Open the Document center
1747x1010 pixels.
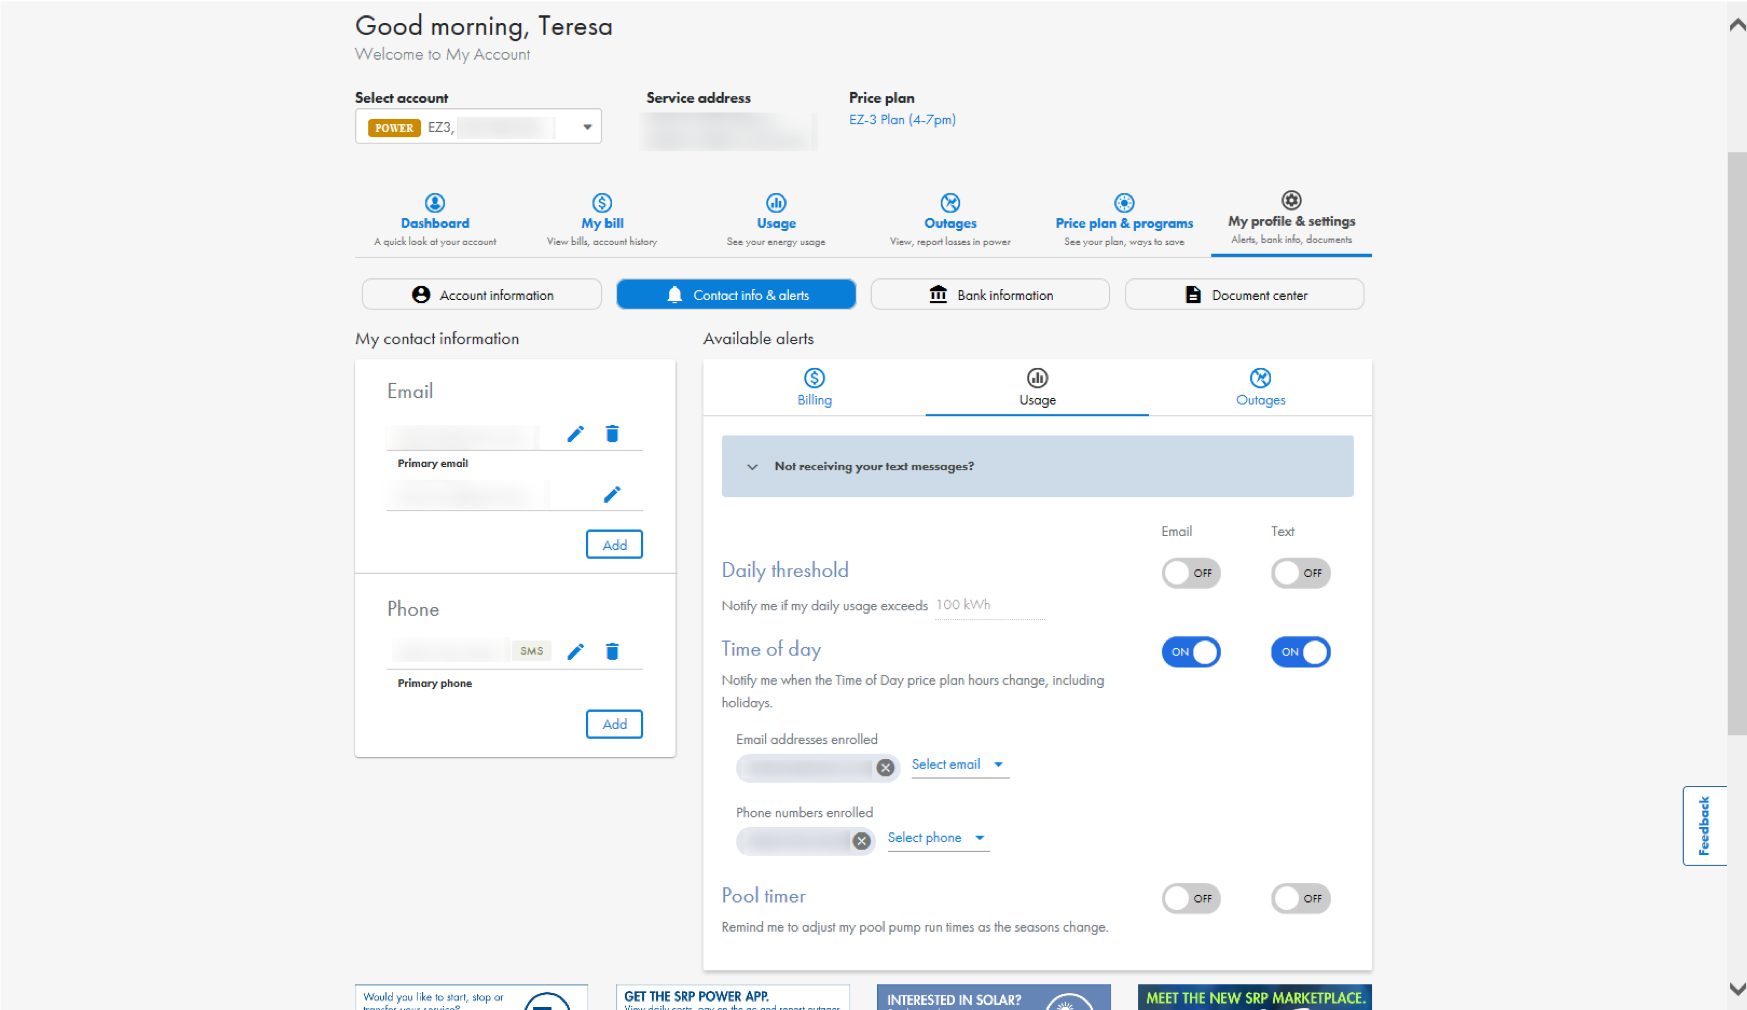(x=1244, y=294)
